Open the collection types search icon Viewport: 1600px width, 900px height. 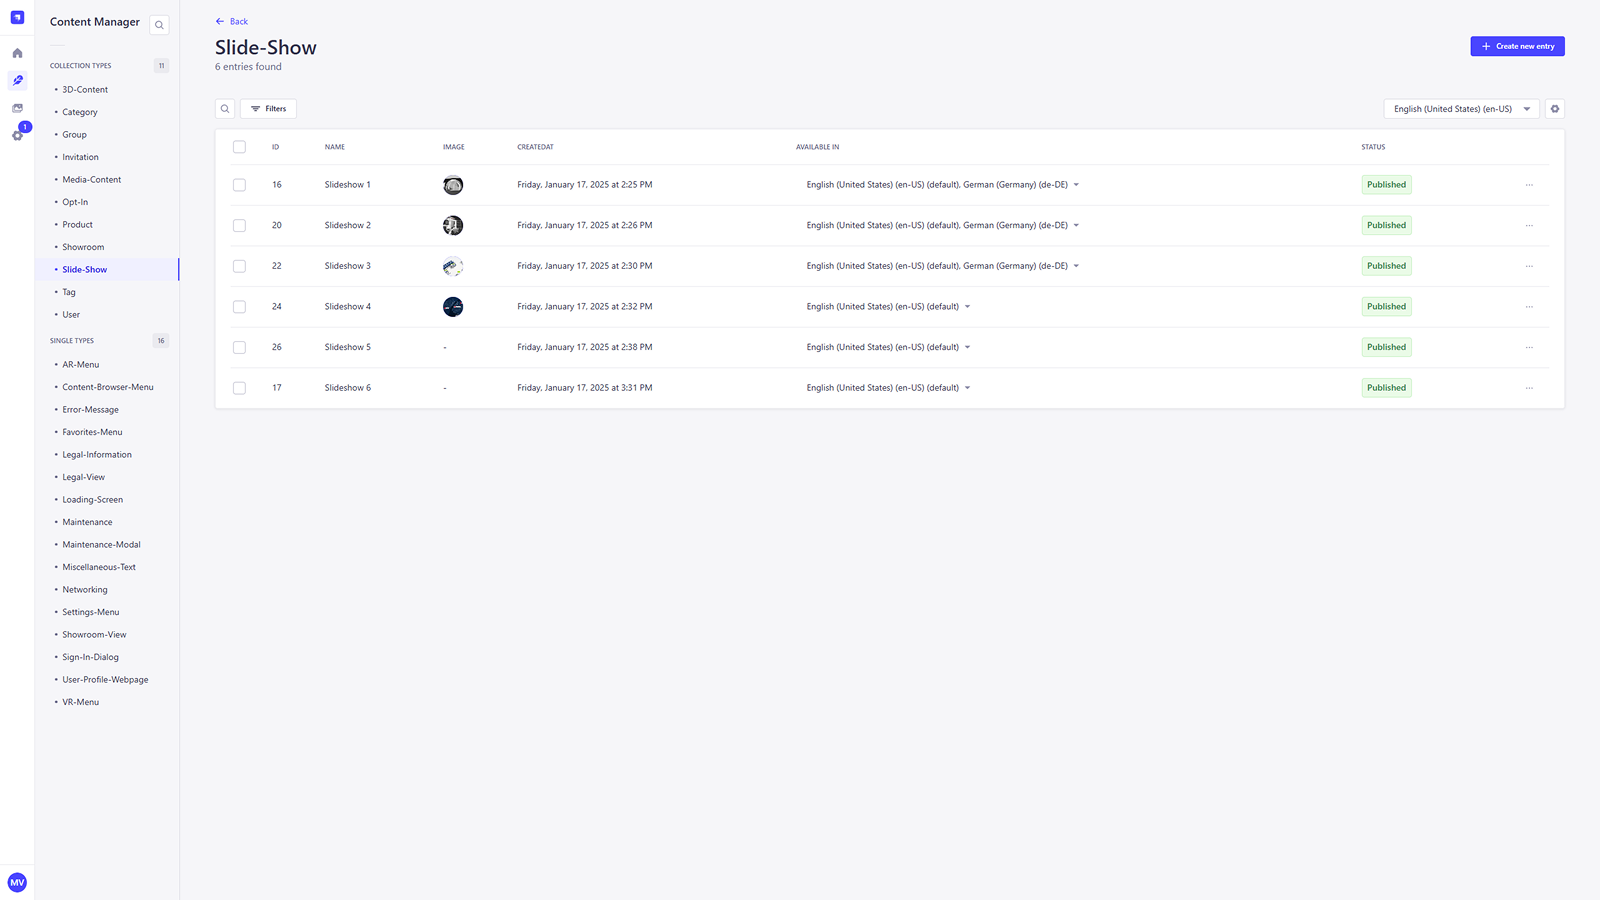(159, 24)
